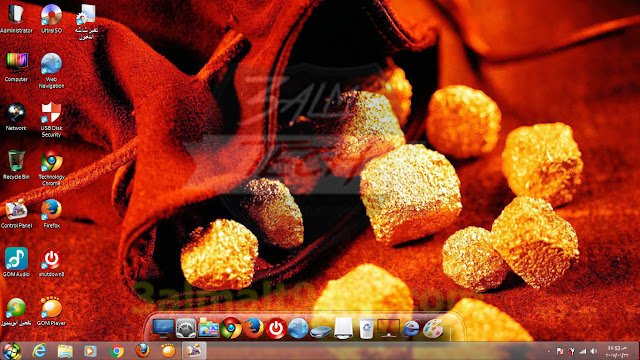This screenshot has height=360, width=640.
Task: Click the blue hard drive icon in the dock
Action: (321, 331)
